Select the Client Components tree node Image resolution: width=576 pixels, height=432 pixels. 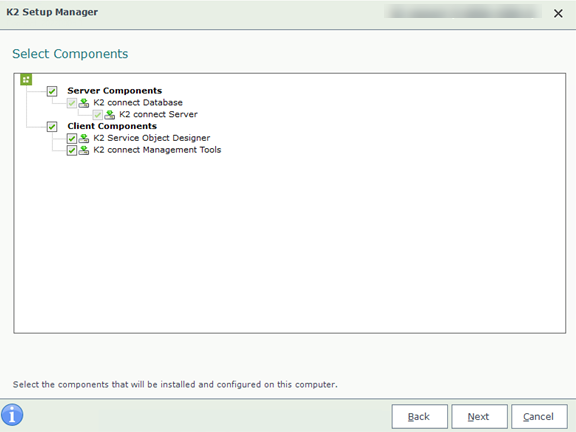click(112, 126)
